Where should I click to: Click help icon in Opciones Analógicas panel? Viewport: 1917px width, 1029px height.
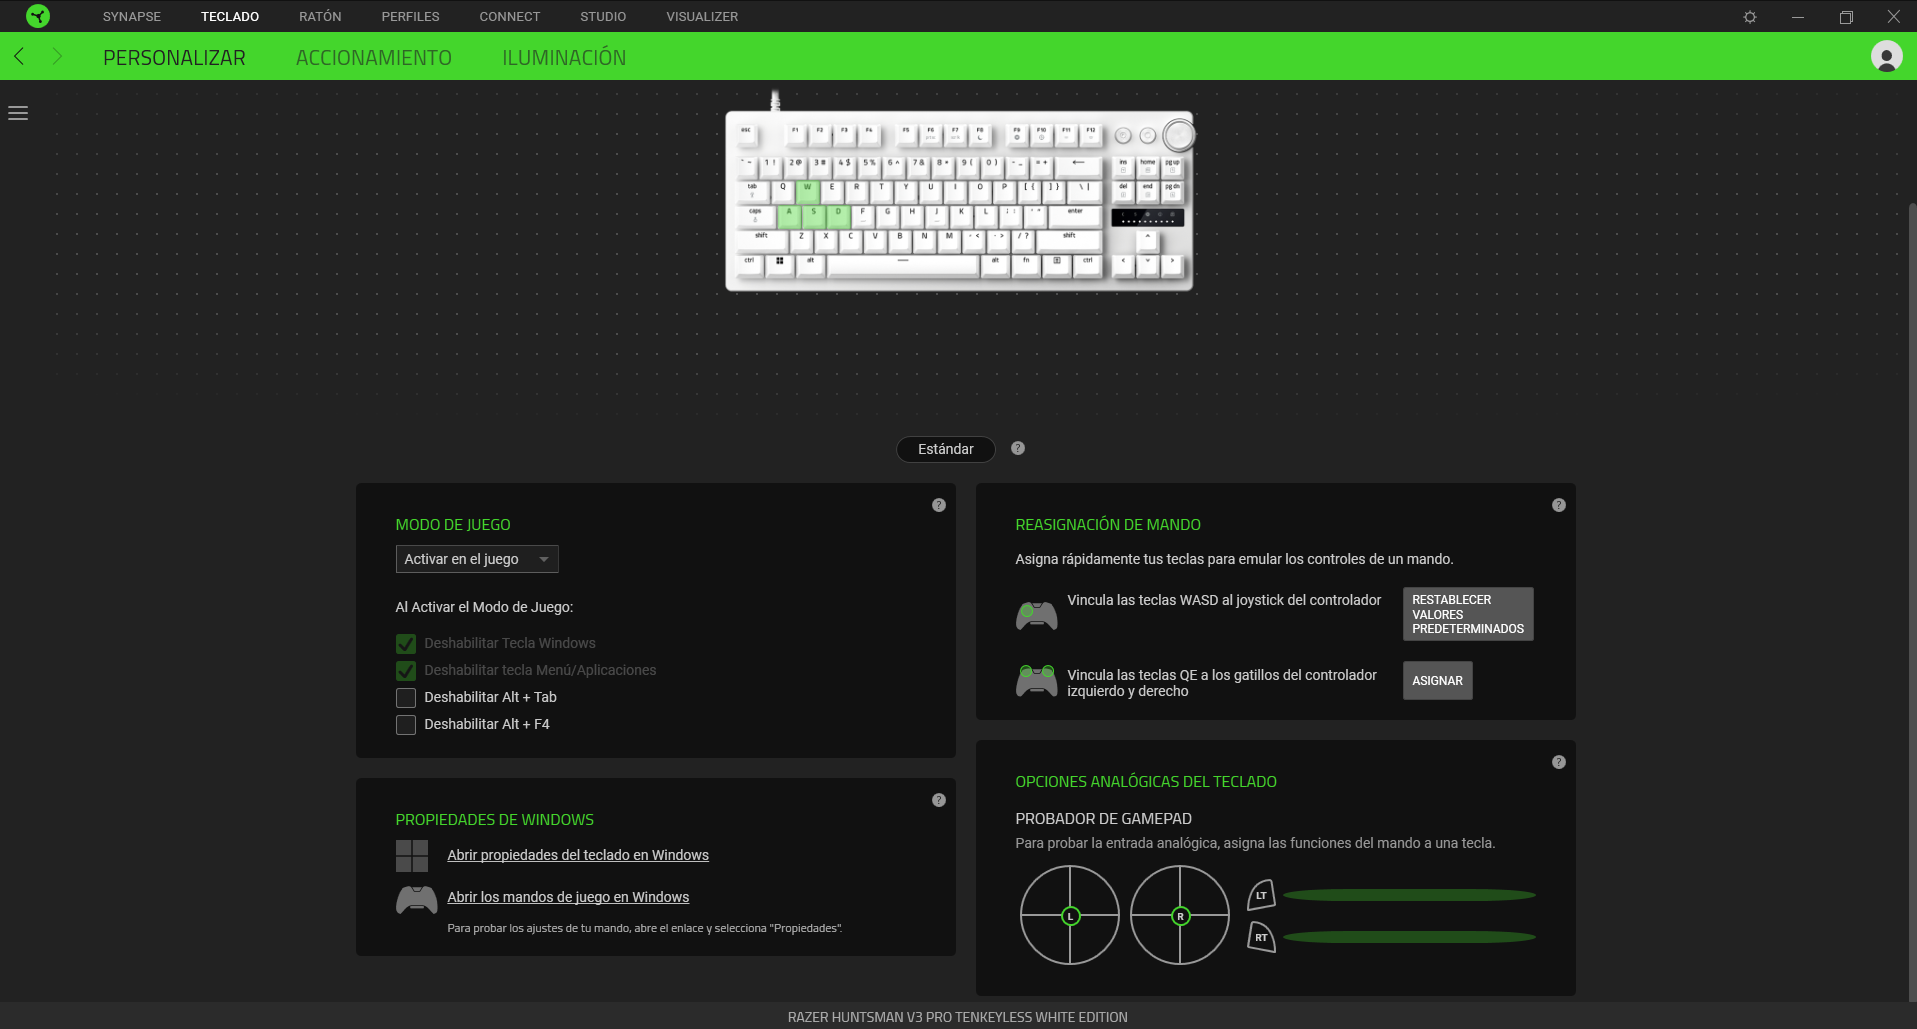click(x=1559, y=762)
